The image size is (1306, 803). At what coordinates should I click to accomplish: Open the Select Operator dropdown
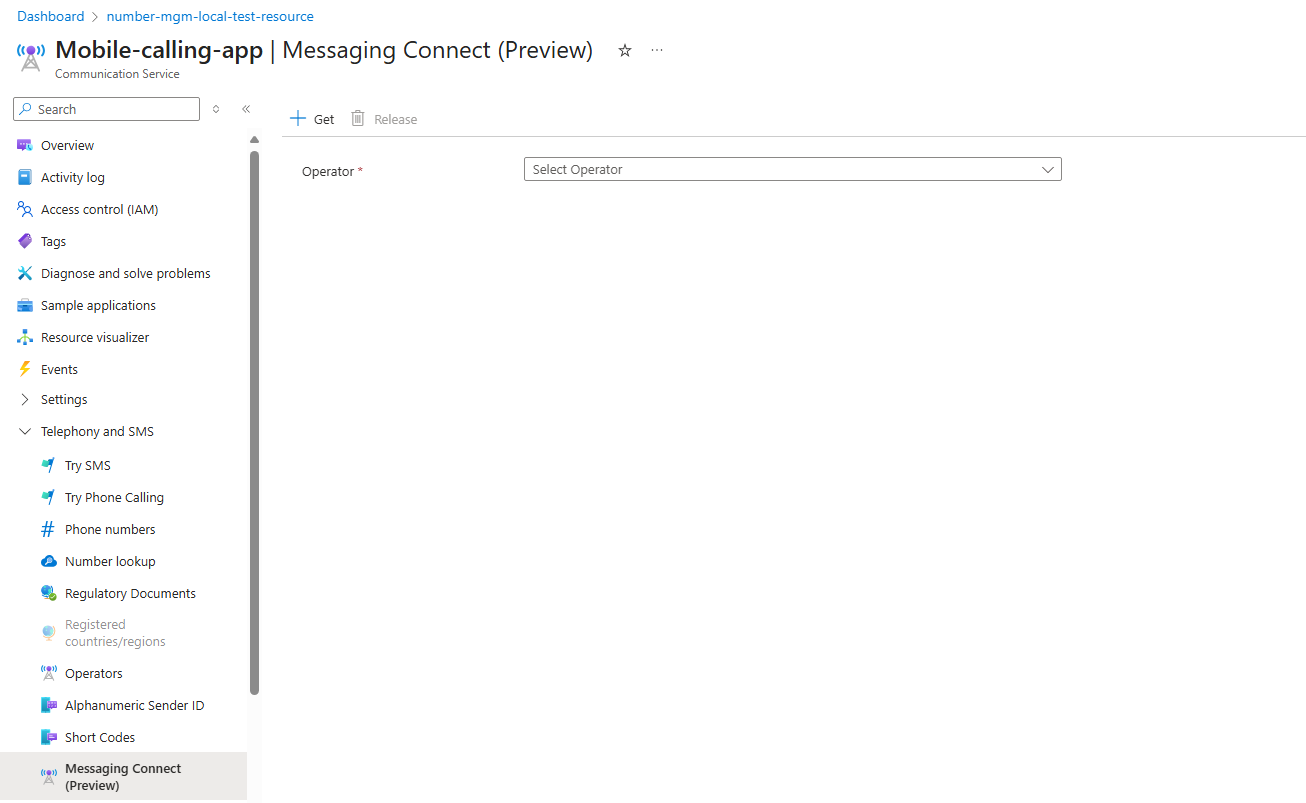pyautogui.click(x=792, y=170)
